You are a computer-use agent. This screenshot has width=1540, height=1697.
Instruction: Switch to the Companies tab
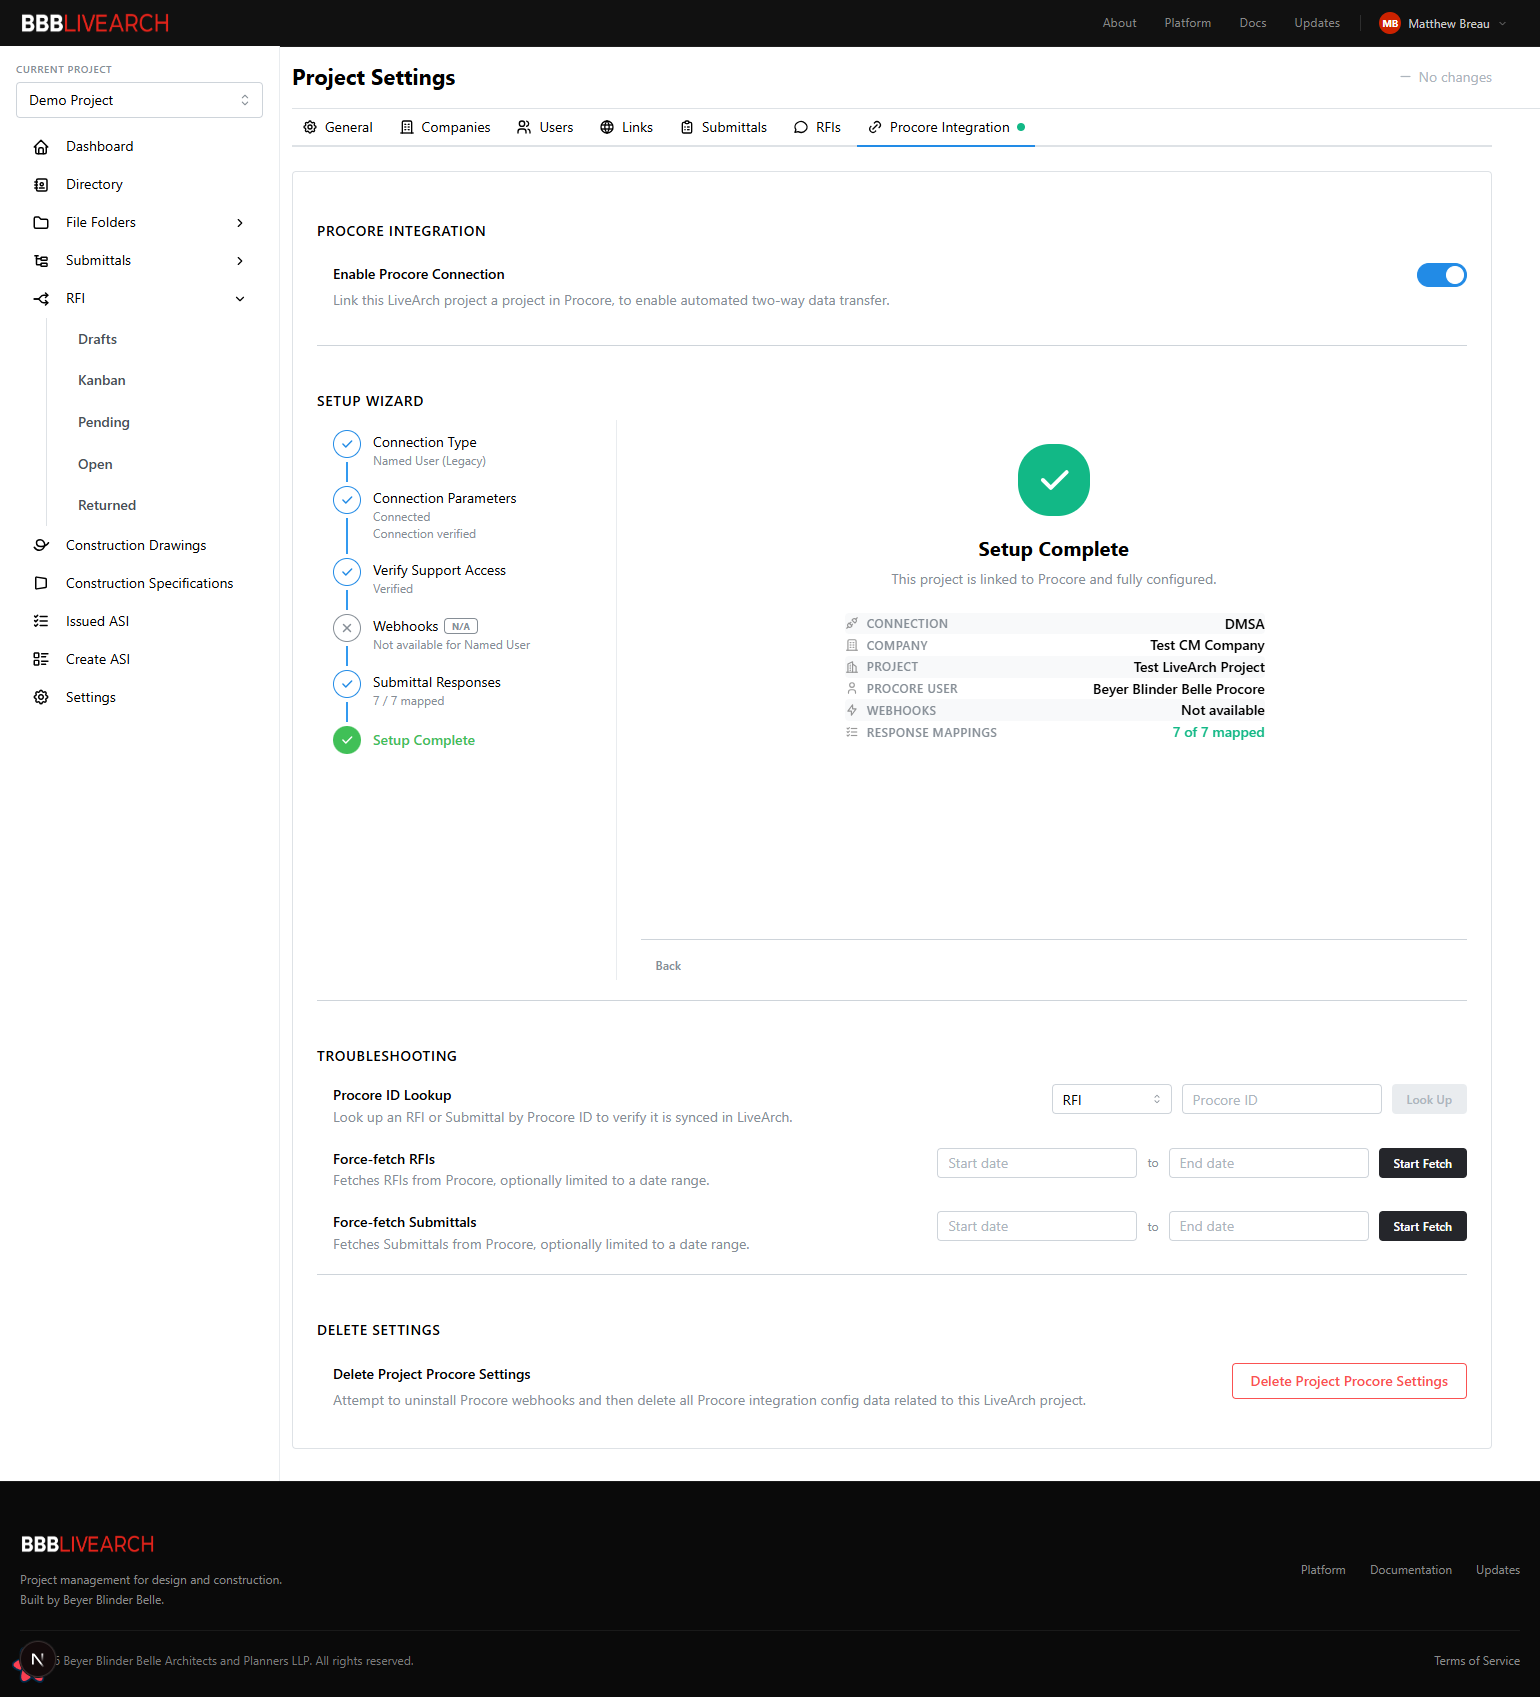click(445, 127)
